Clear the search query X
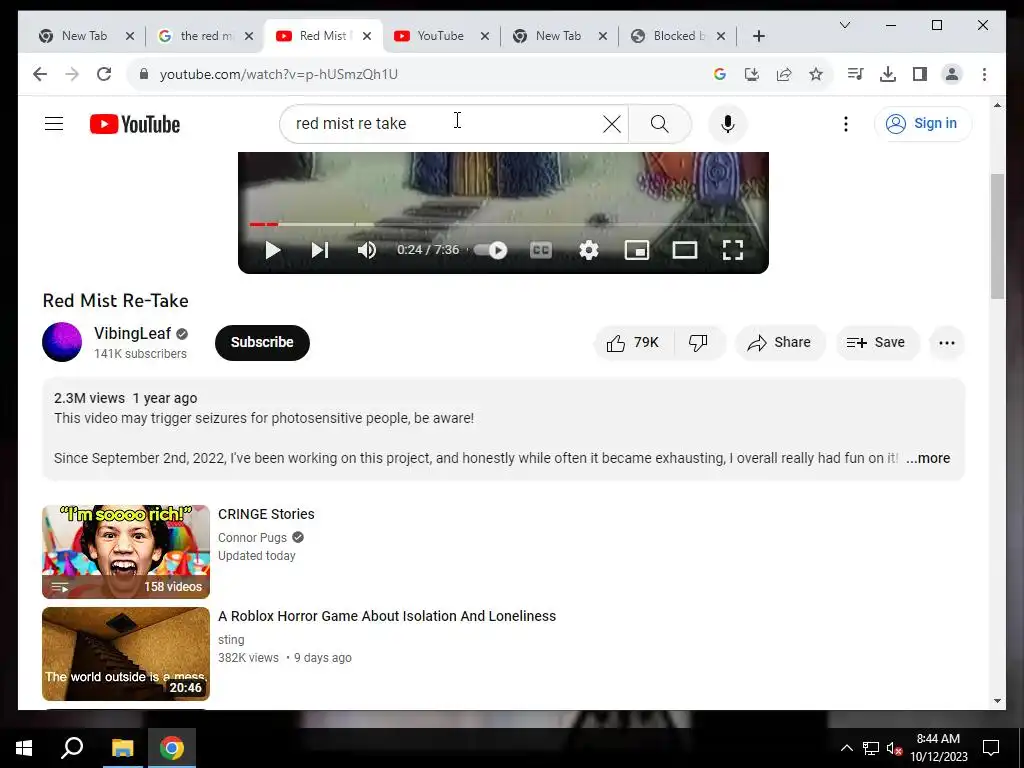This screenshot has width=1024, height=768. pyautogui.click(x=611, y=123)
